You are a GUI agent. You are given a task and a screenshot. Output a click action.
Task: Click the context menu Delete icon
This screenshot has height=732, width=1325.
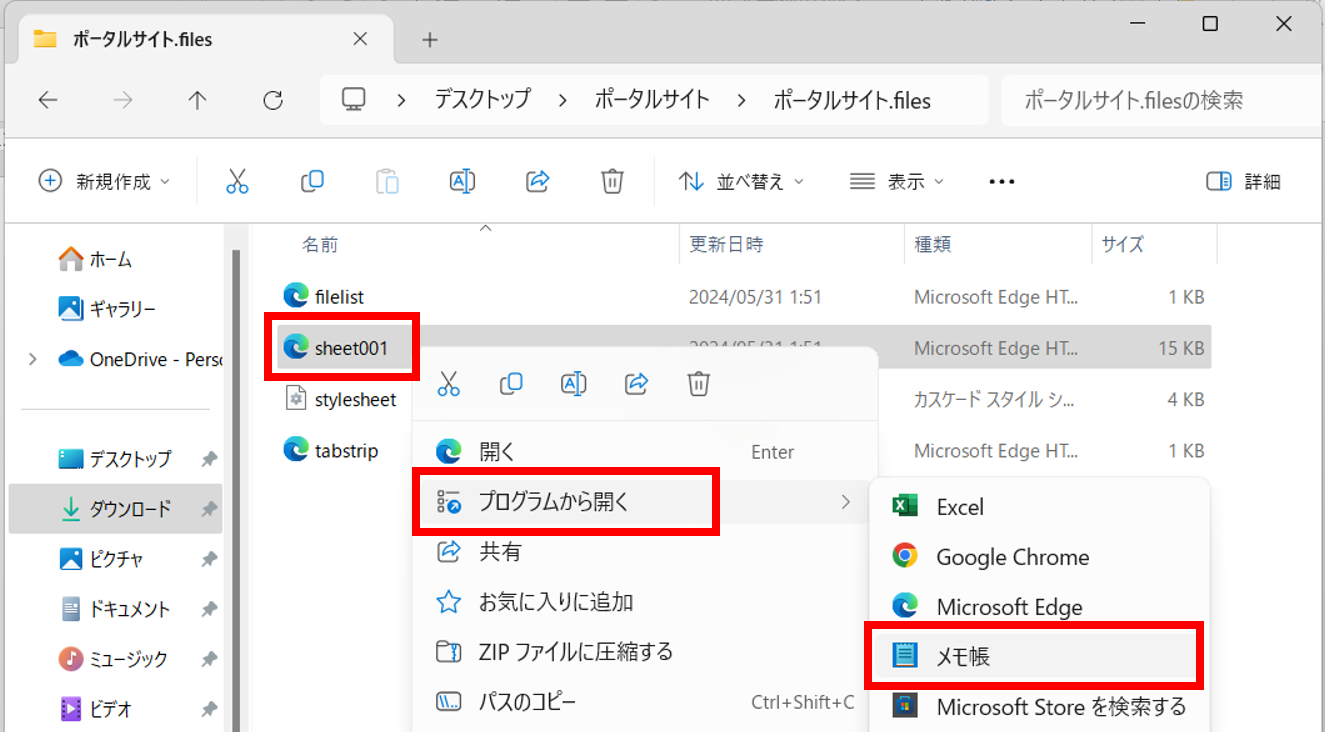tap(699, 384)
